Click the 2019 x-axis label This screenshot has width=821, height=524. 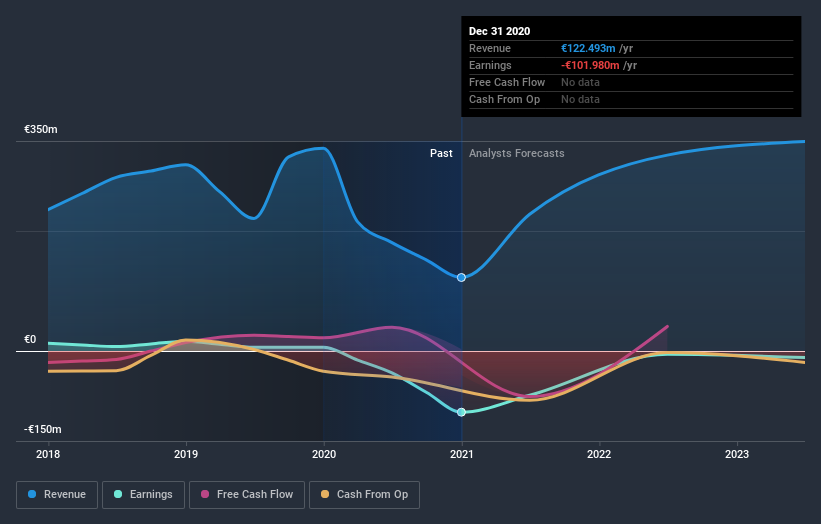pos(186,454)
